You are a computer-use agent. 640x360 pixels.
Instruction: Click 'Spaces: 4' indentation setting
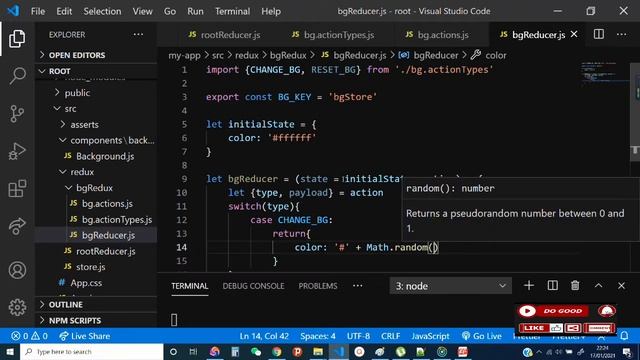coord(318,336)
